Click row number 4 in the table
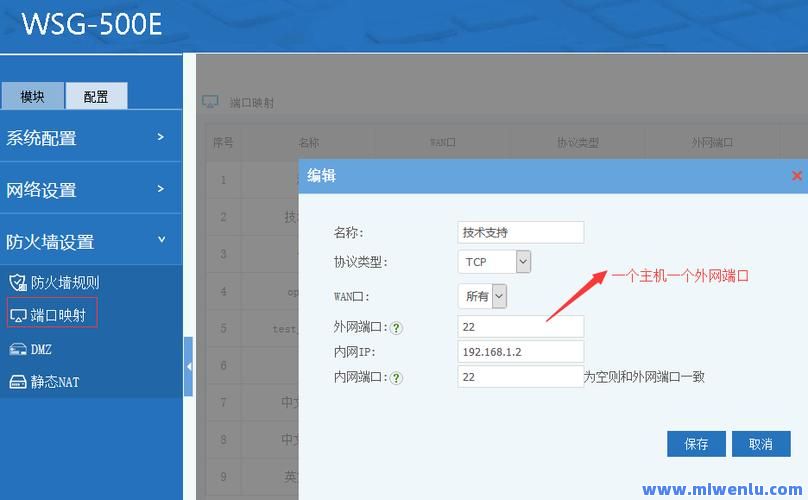This screenshot has height=500, width=808. coord(223,291)
